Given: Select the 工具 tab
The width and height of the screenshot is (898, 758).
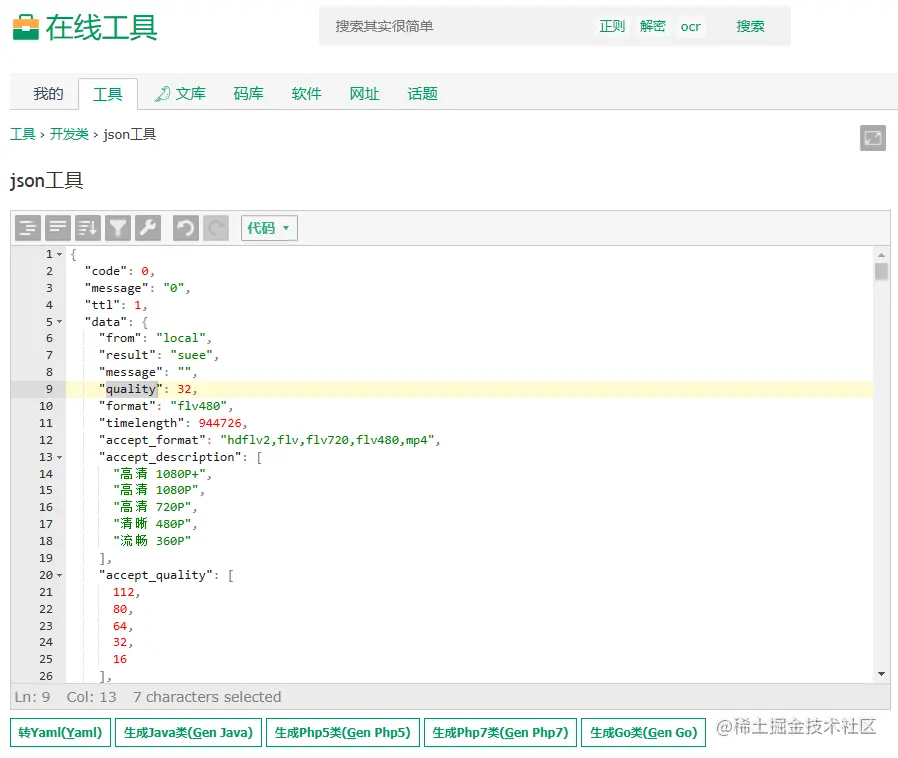Looking at the screenshot, I should (x=108, y=94).
